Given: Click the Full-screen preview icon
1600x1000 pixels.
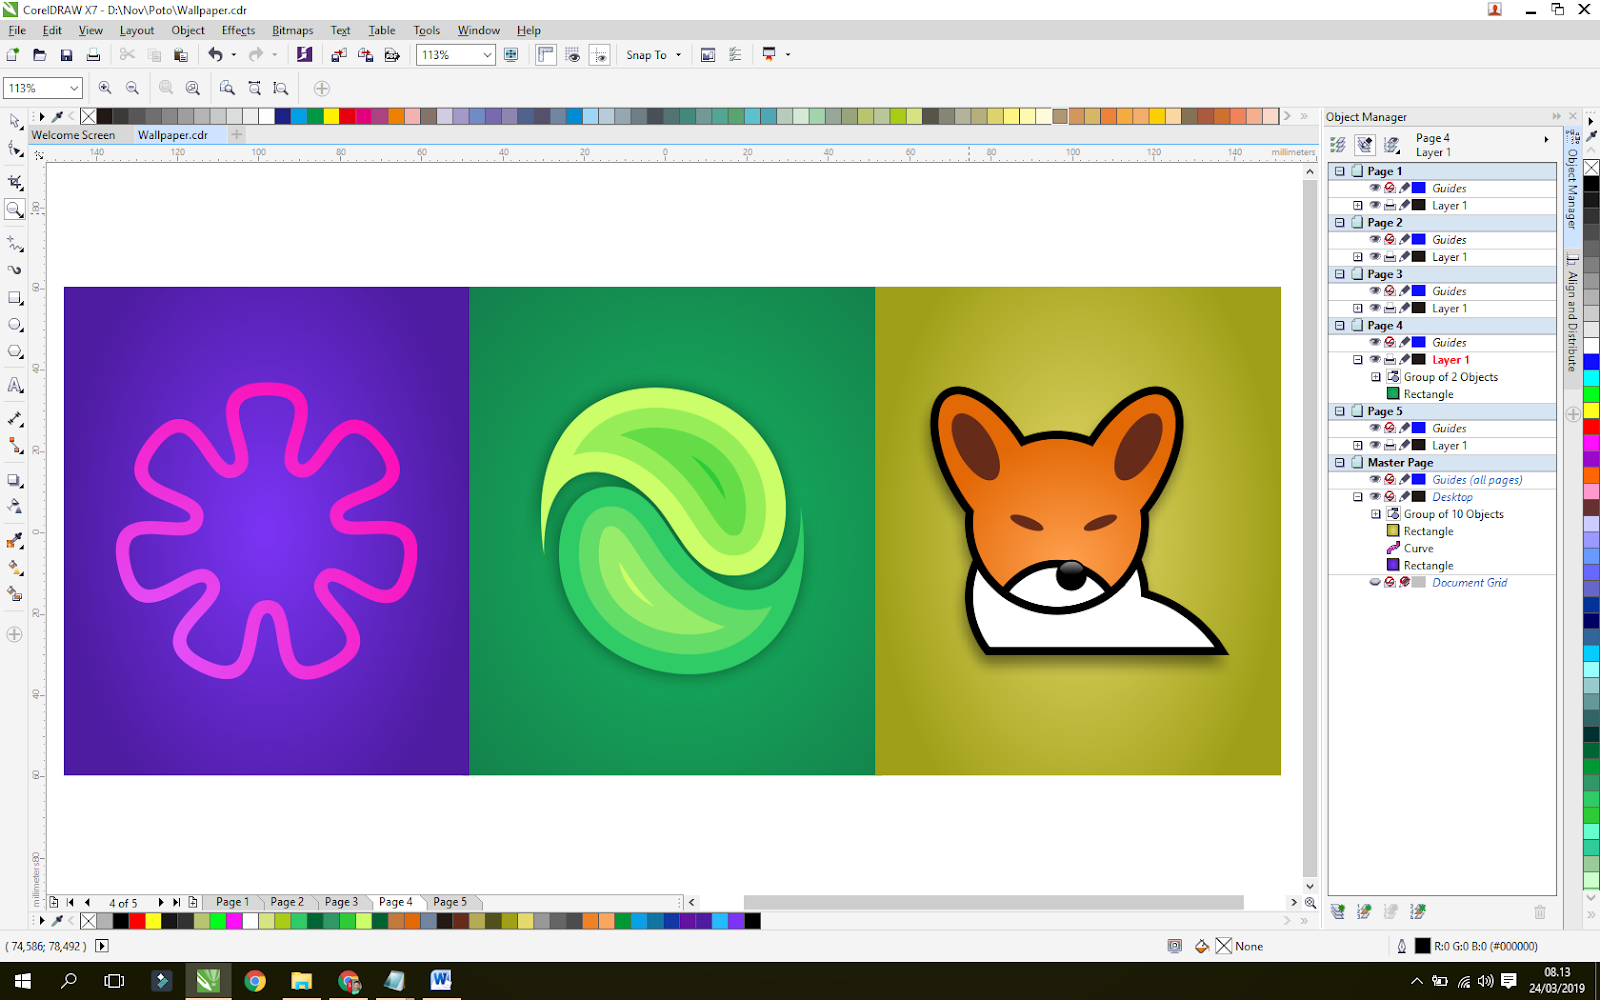Looking at the screenshot, I should coord(511,55).
